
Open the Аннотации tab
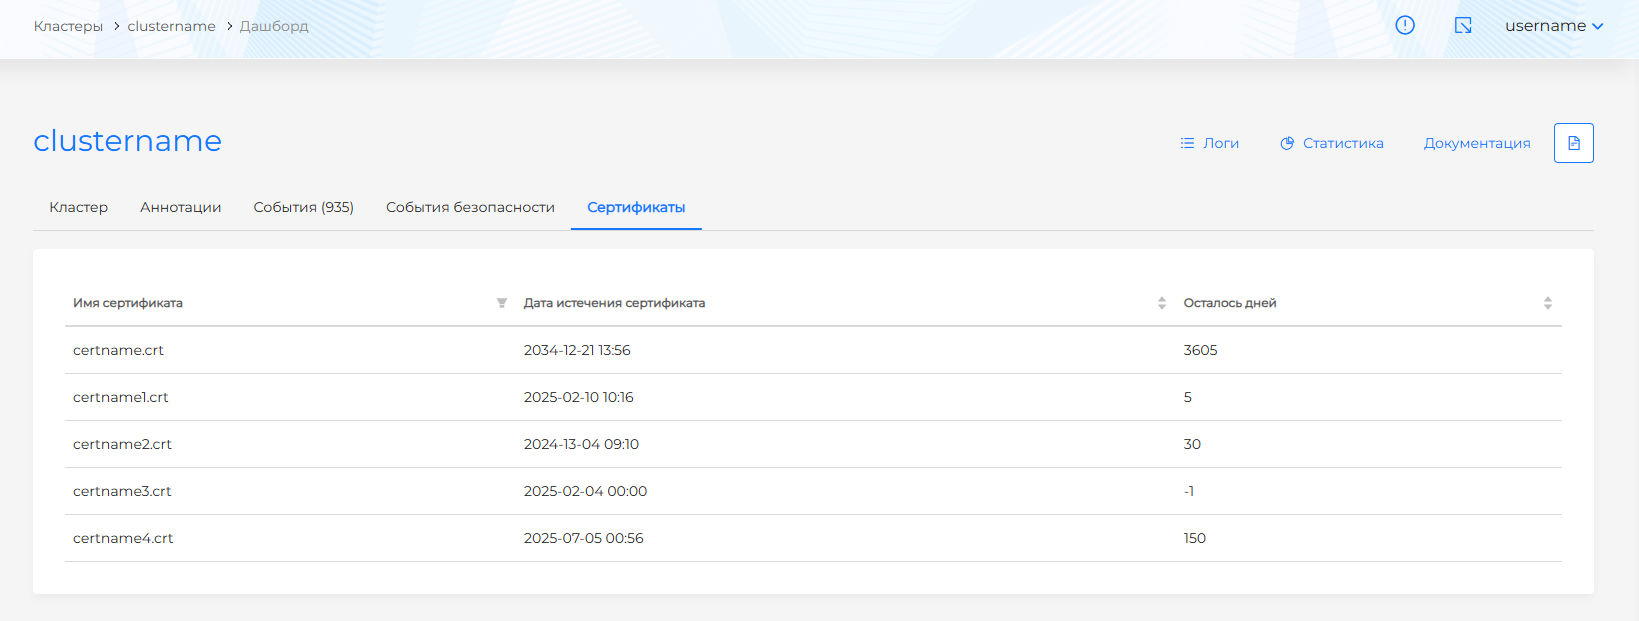point(181,207)
